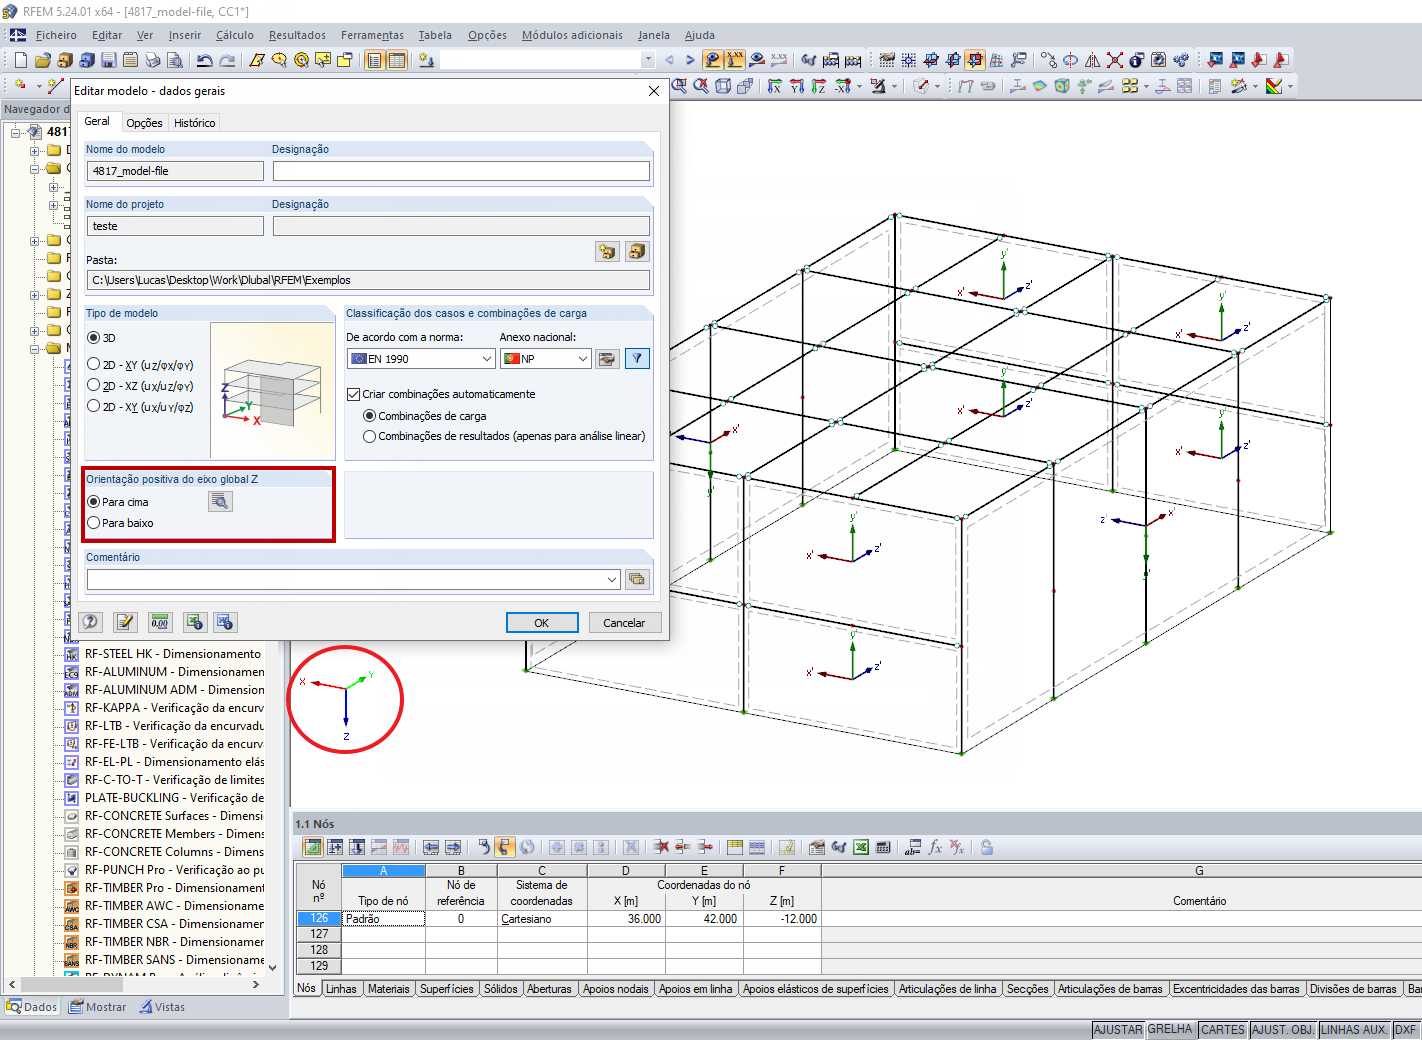Expand the root 4817 node in navigator

pos(16,132)
